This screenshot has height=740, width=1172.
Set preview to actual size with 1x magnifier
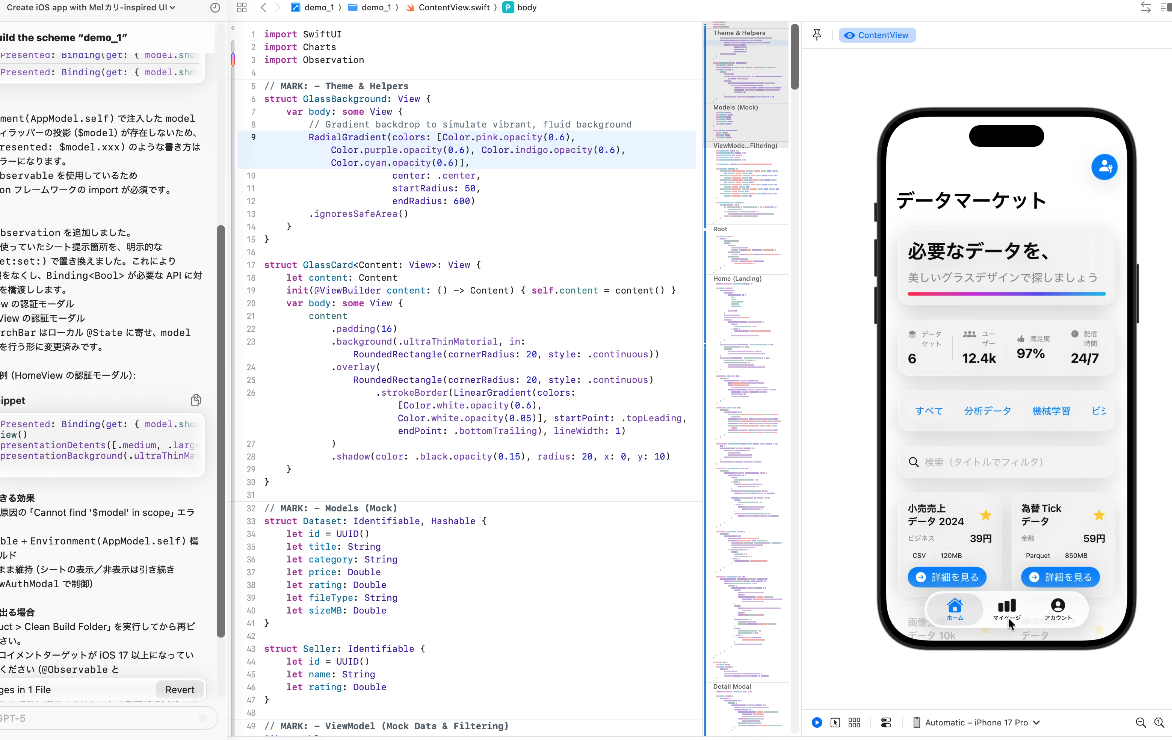point(1160,722)
